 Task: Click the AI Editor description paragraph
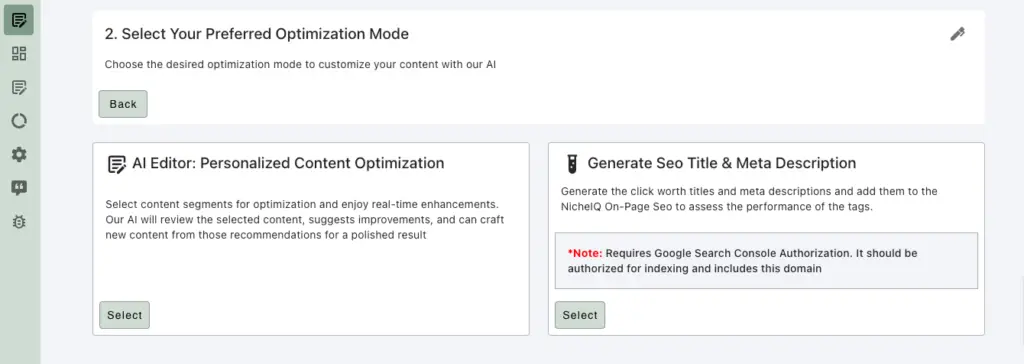304,219
